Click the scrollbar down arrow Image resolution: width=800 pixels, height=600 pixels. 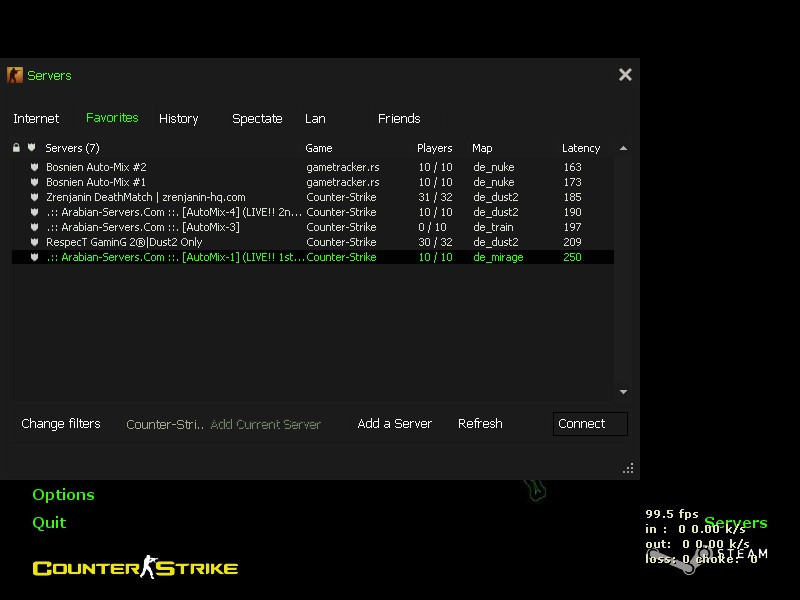(623, 391)
